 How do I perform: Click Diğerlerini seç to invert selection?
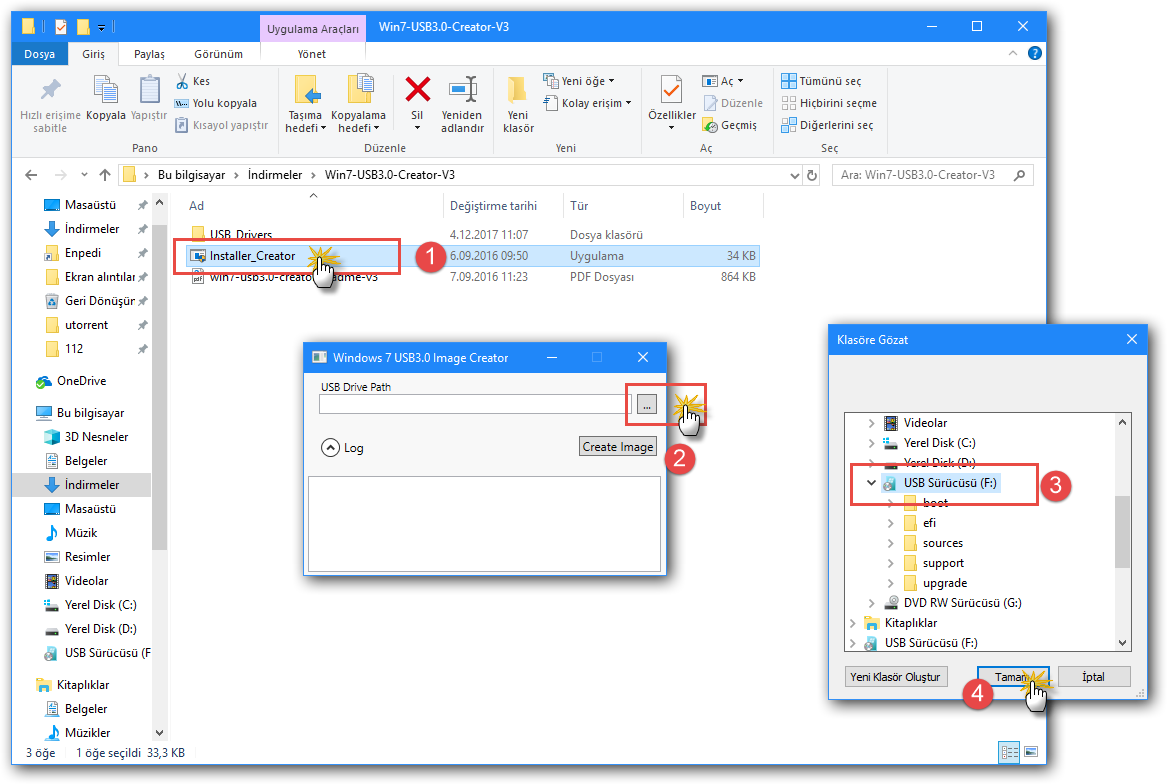point(827,125)
